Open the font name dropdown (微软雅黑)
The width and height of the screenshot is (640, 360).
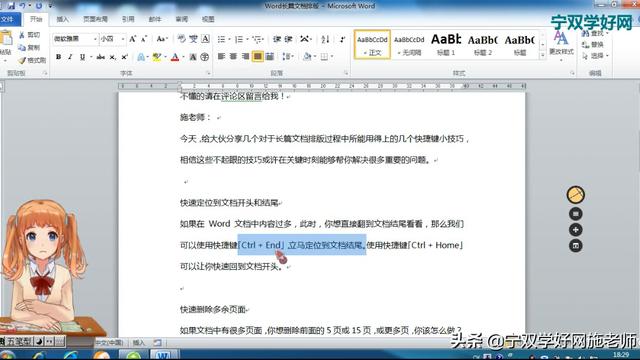tap(95, 39)
